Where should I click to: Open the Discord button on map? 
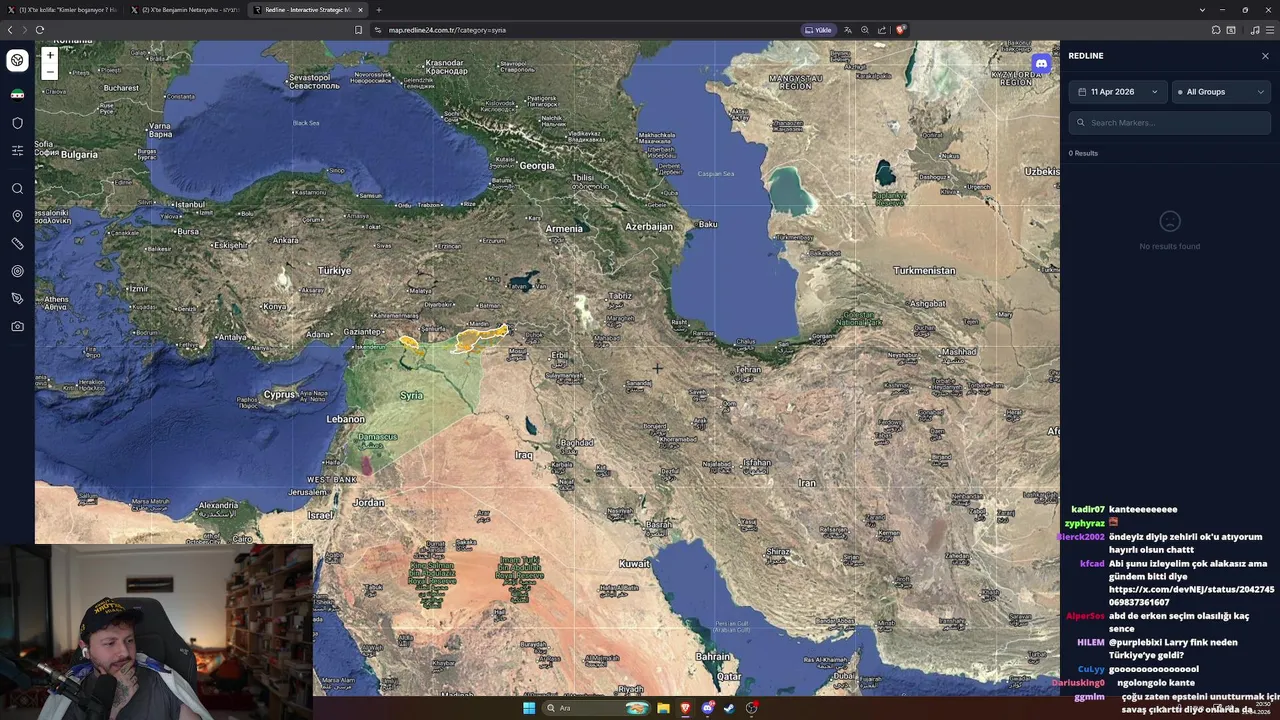coord(1041,63)
